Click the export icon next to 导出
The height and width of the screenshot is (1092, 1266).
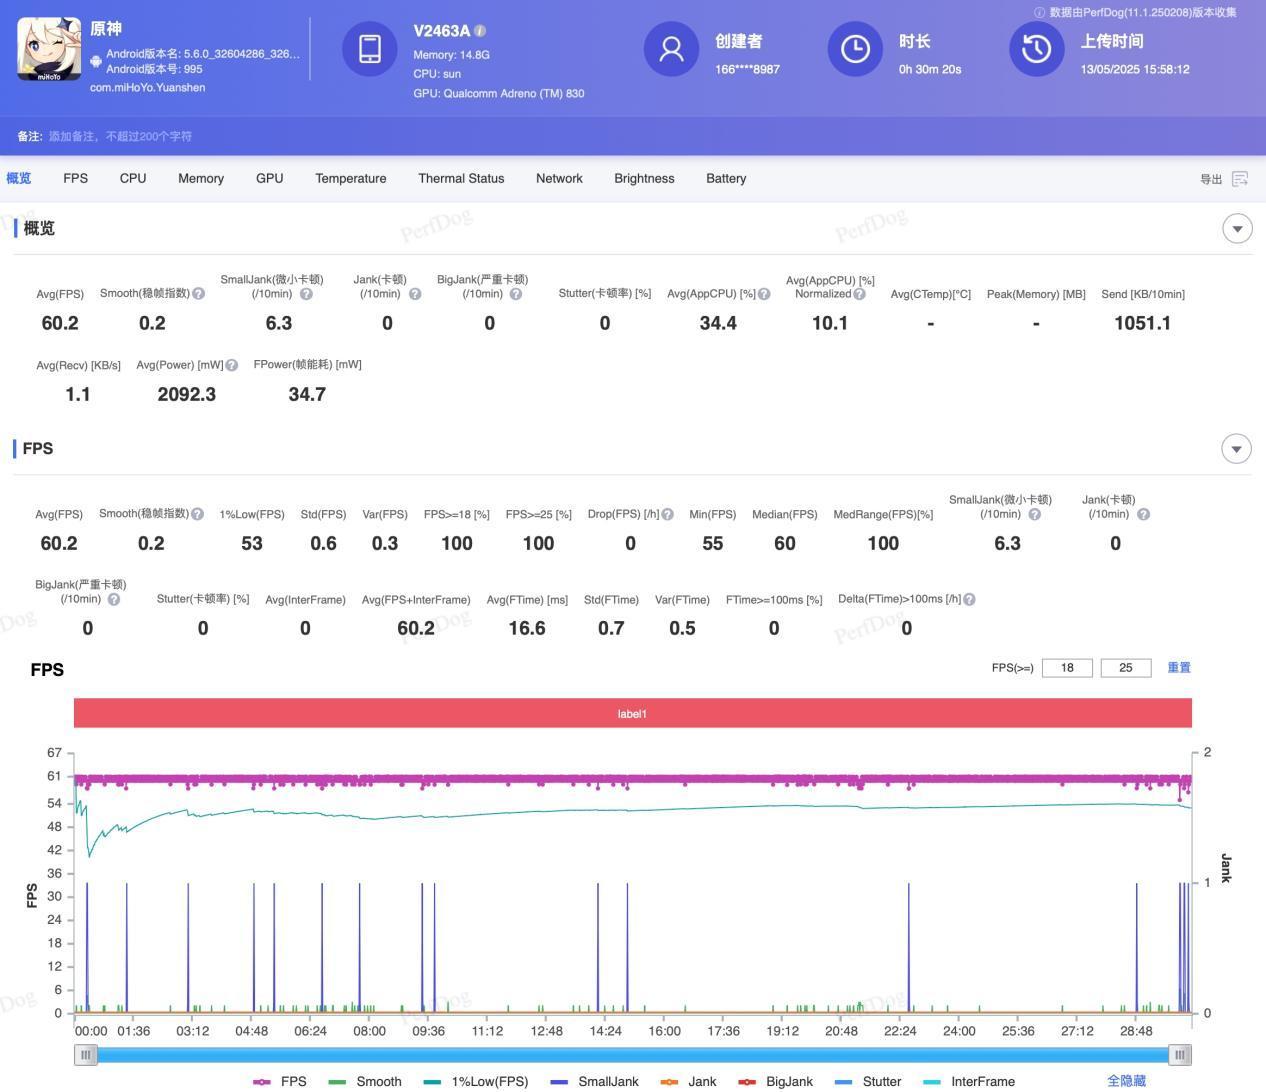pyautogui.click(x=1240, y=179)
